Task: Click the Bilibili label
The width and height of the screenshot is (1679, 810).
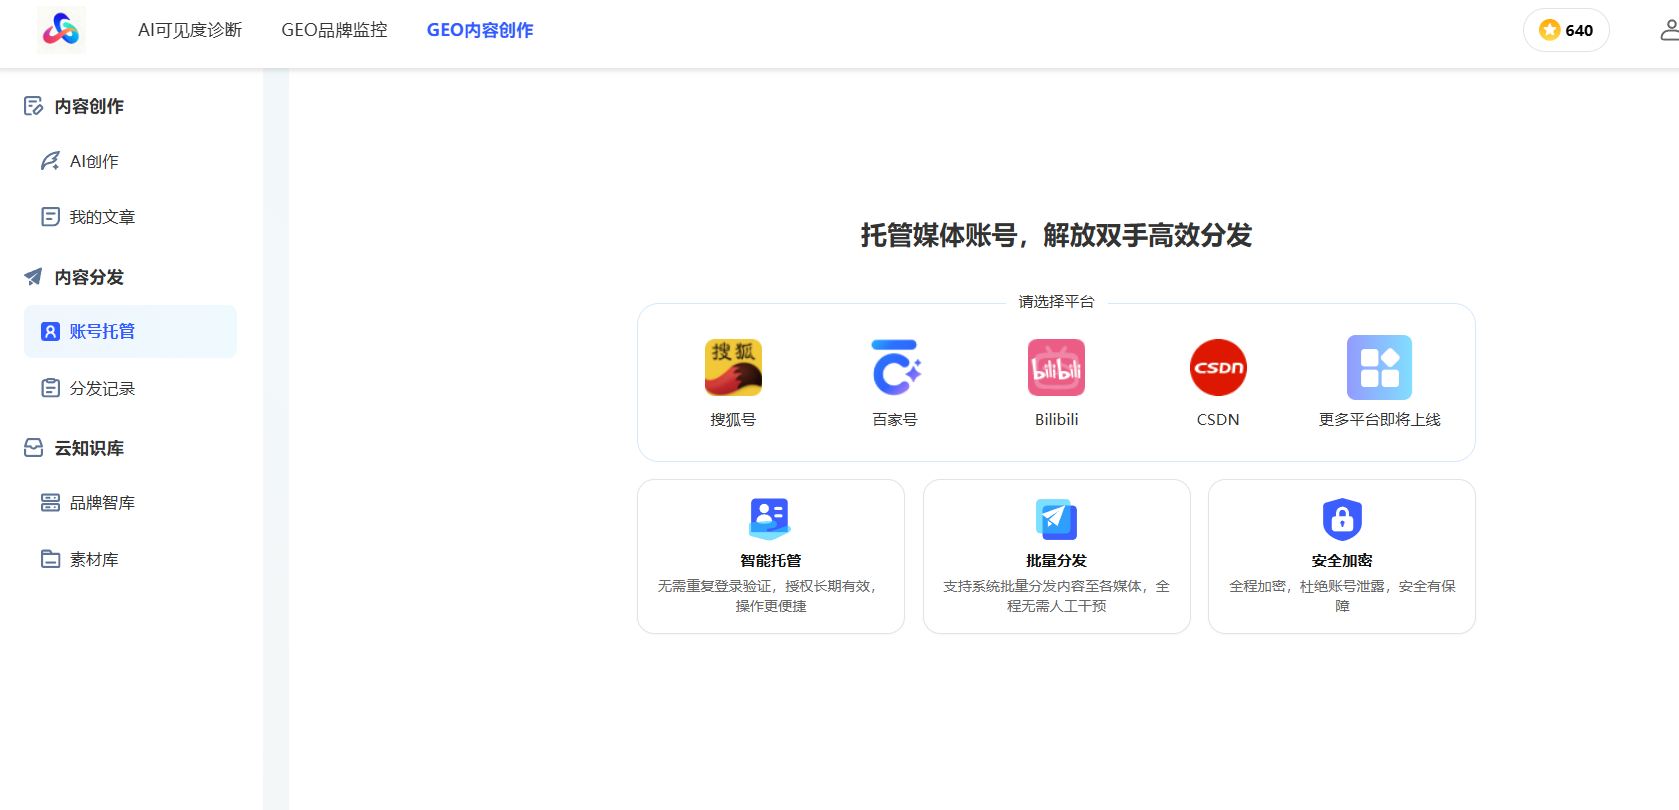Action: point(1056,420)
